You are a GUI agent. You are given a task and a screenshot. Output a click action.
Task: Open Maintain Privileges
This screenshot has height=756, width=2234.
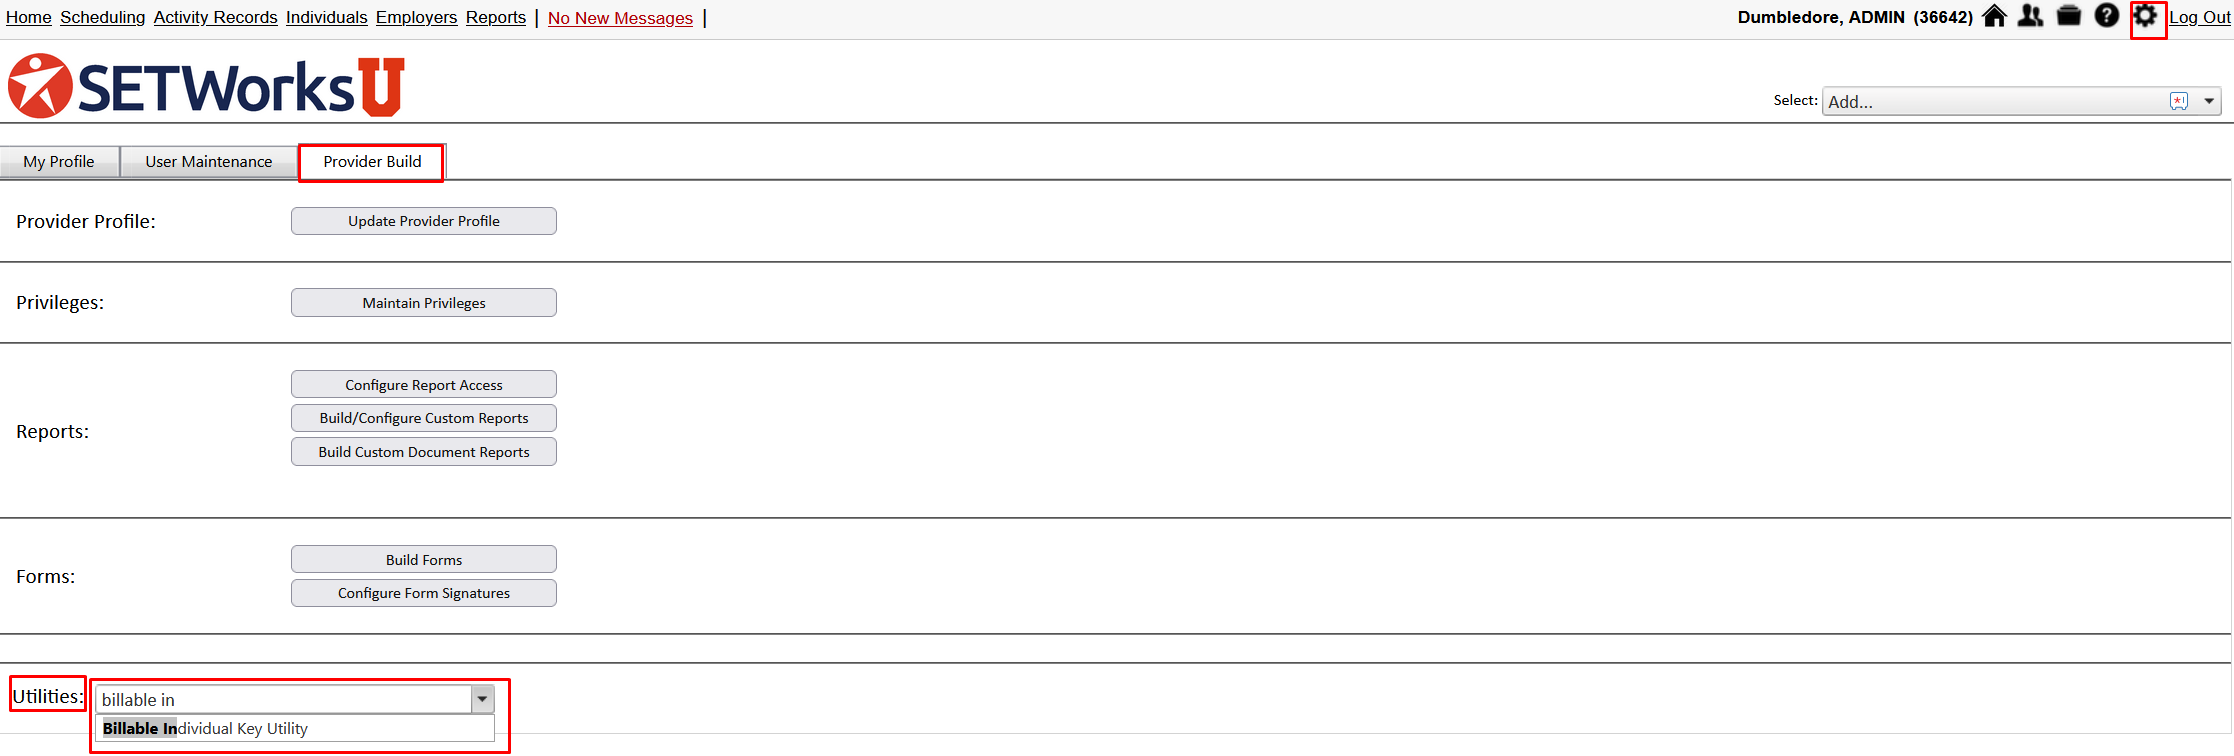(424, 303)
